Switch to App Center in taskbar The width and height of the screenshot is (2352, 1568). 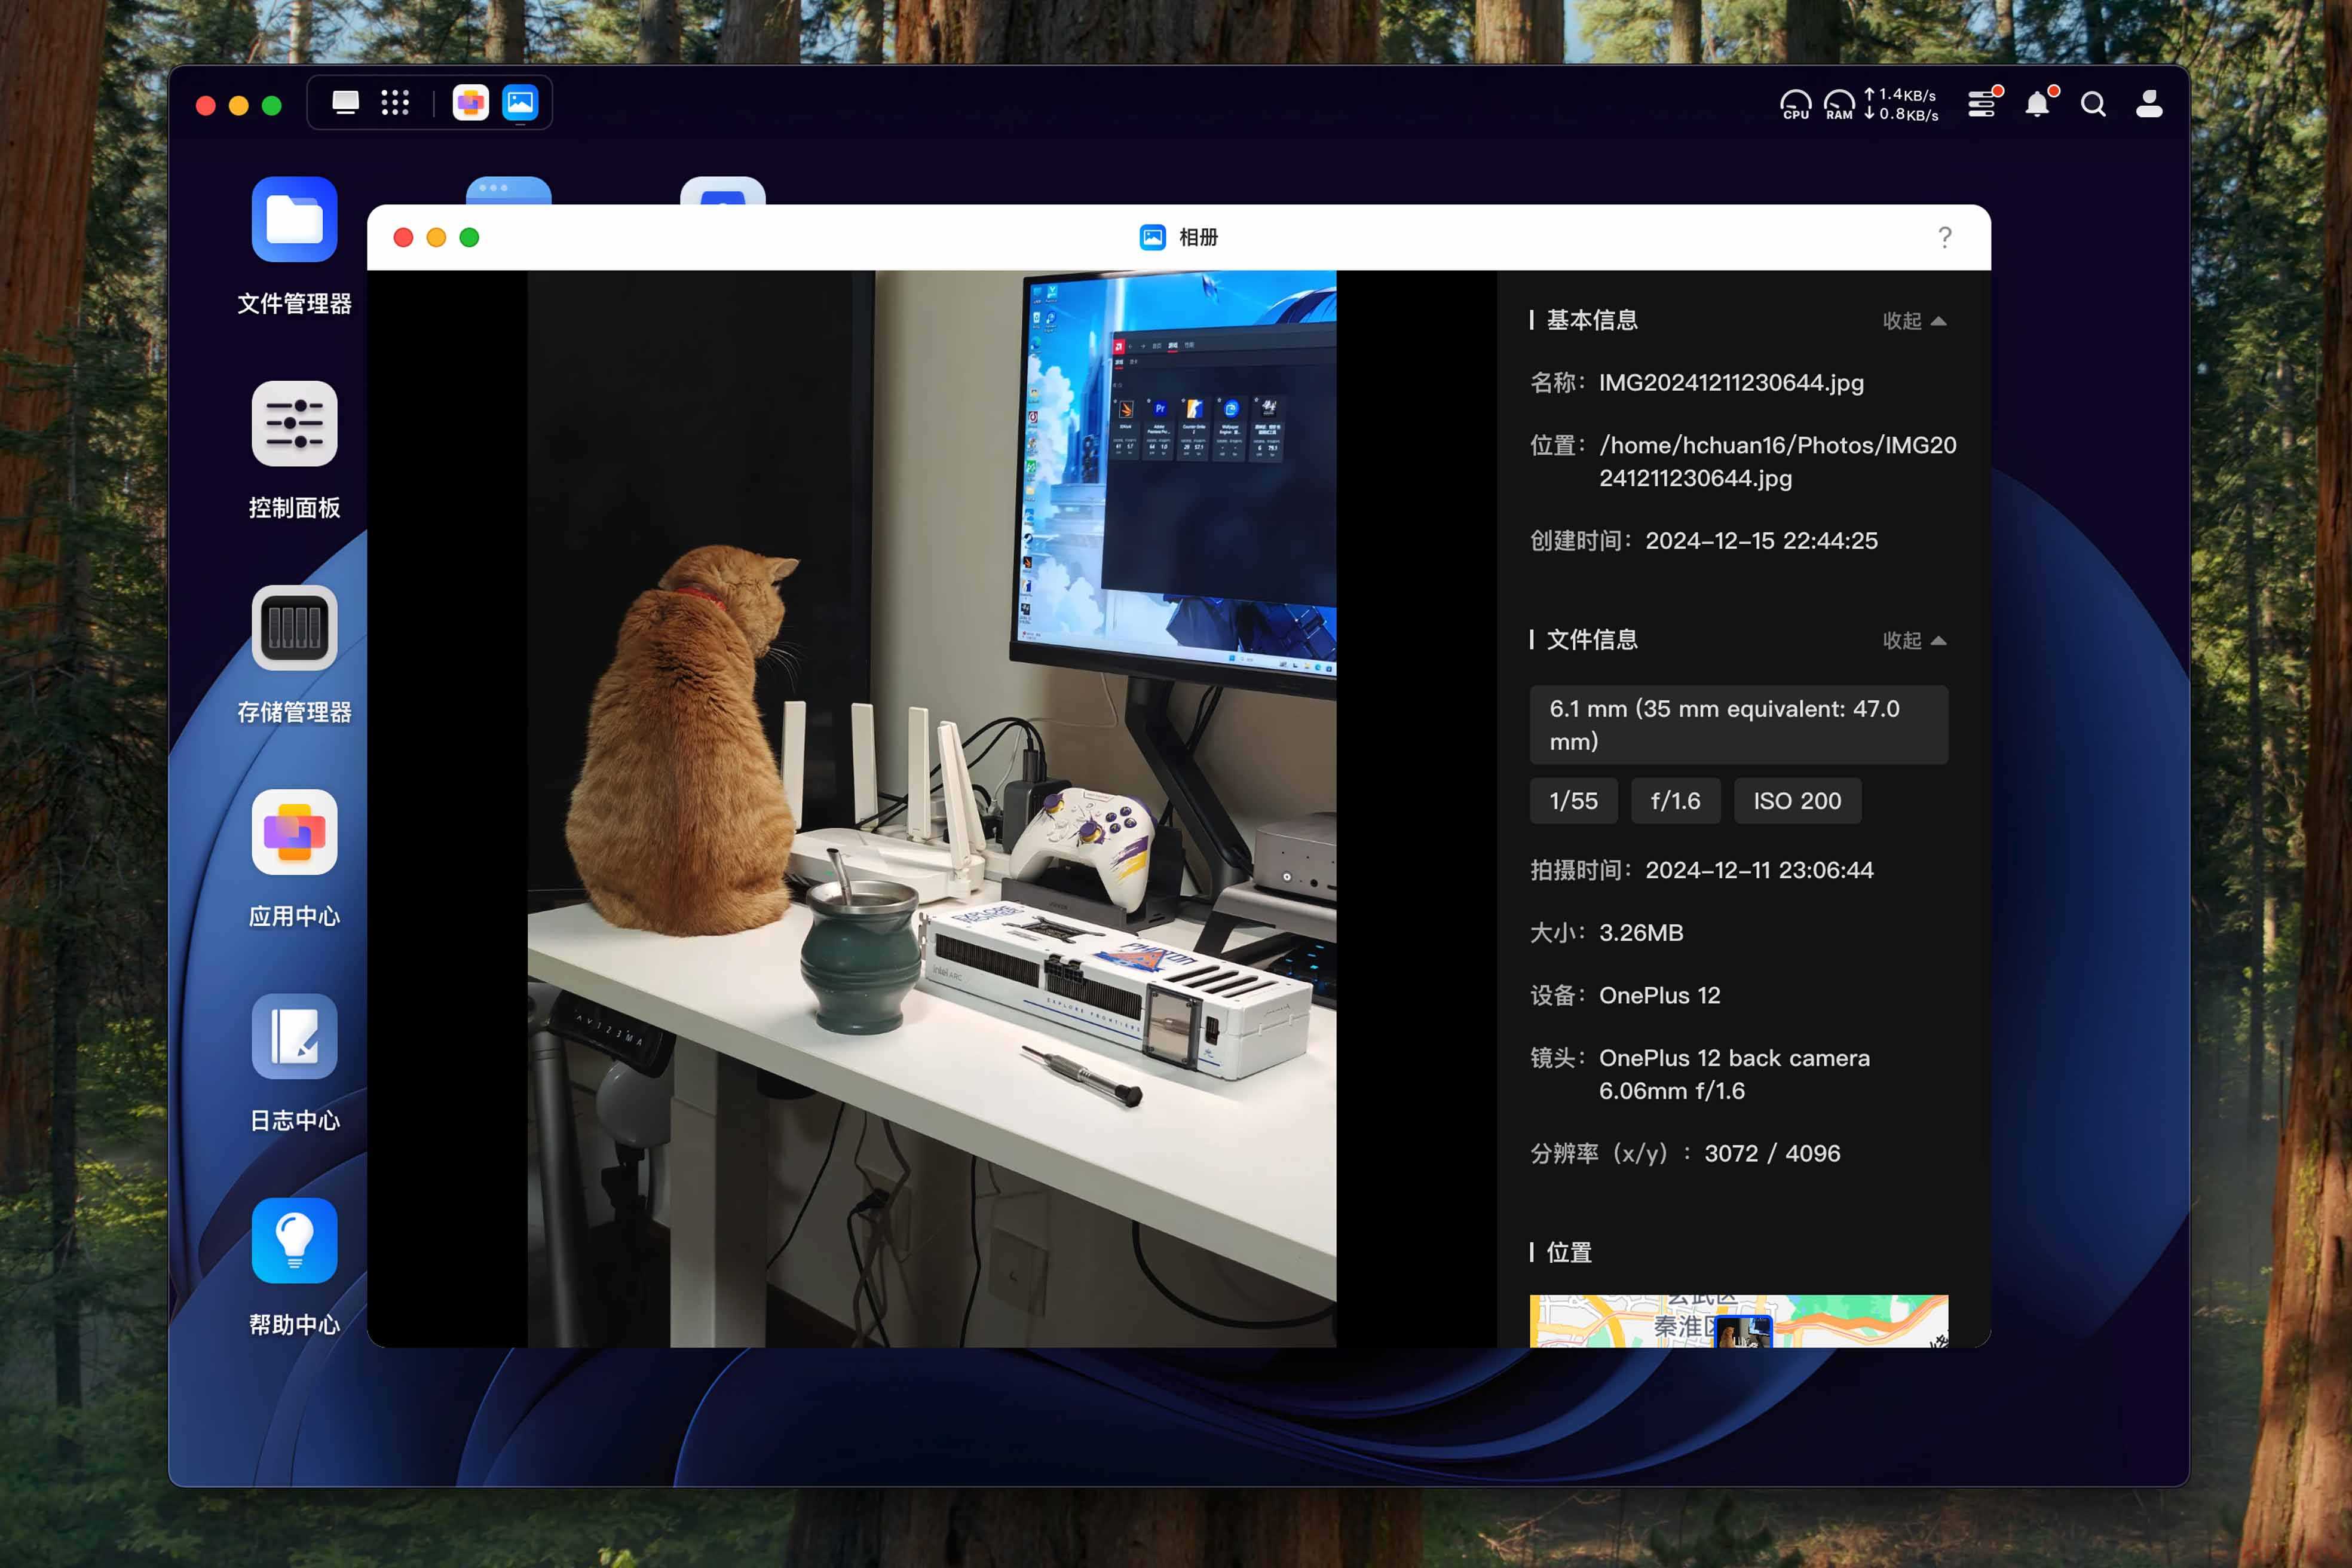click(470, 103)
